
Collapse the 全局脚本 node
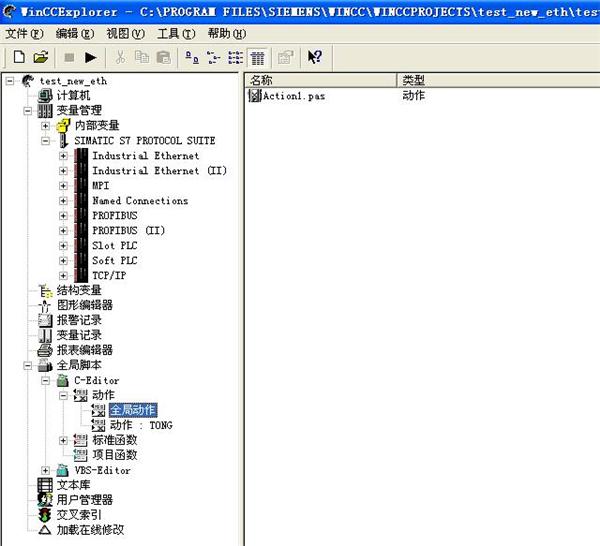coord(28,366)
